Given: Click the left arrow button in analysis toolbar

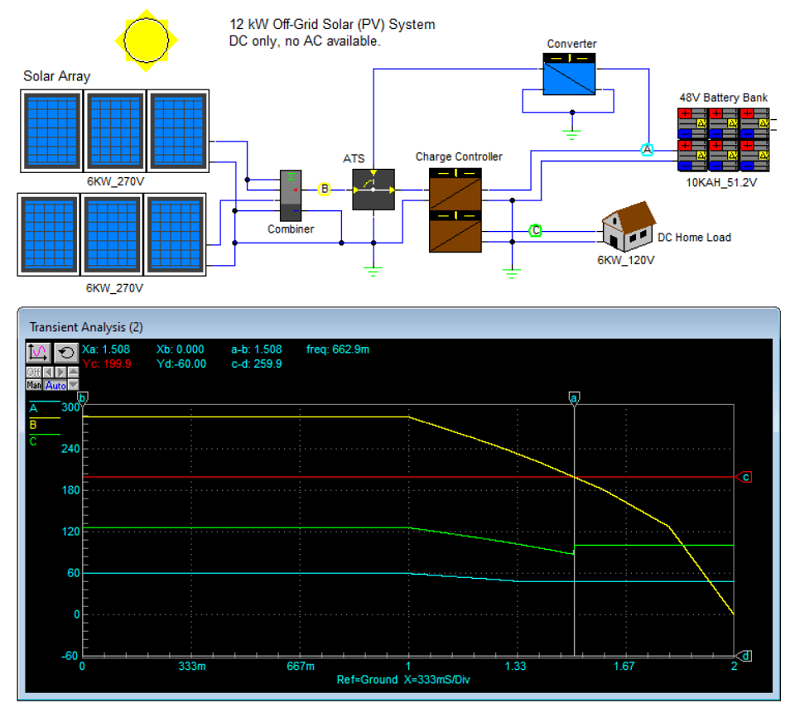Looking at the screenshot, I should (50, 371).
